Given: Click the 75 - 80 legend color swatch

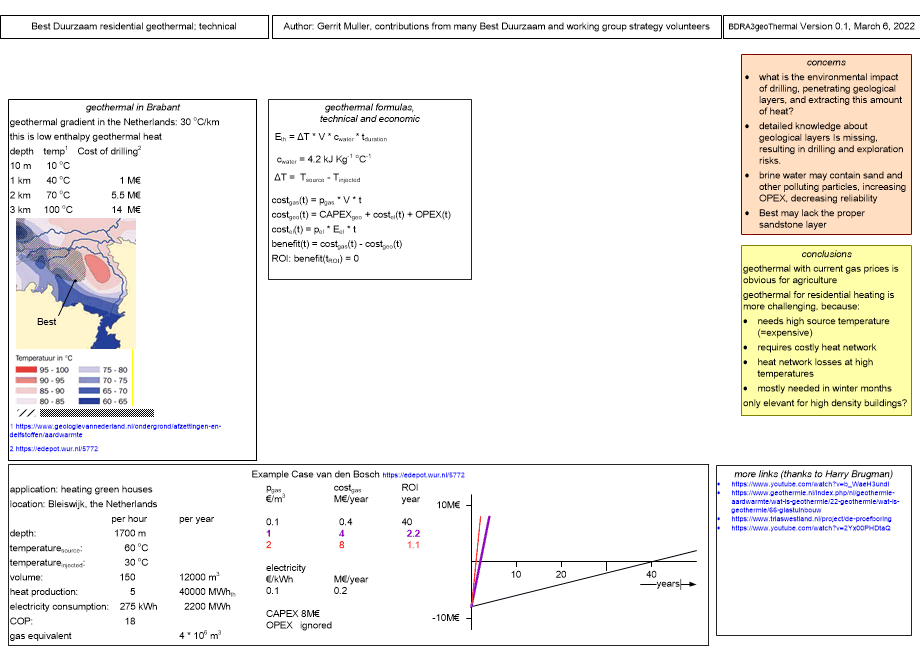Looking at the screenshot, I should [89, 370].
